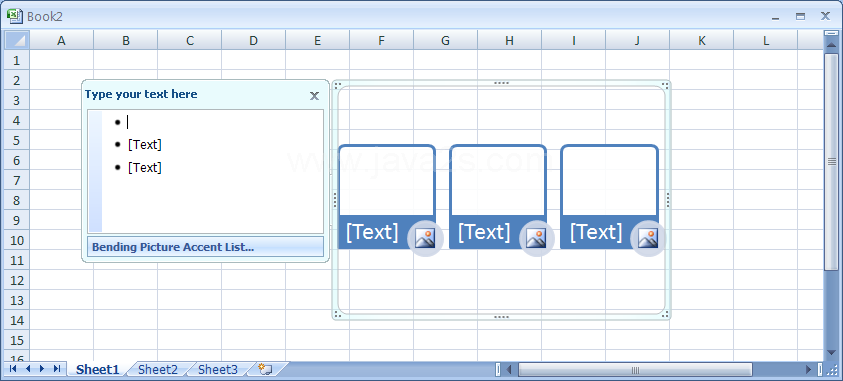Click [Text] label of first SmartArt shape

pos(372,232)
